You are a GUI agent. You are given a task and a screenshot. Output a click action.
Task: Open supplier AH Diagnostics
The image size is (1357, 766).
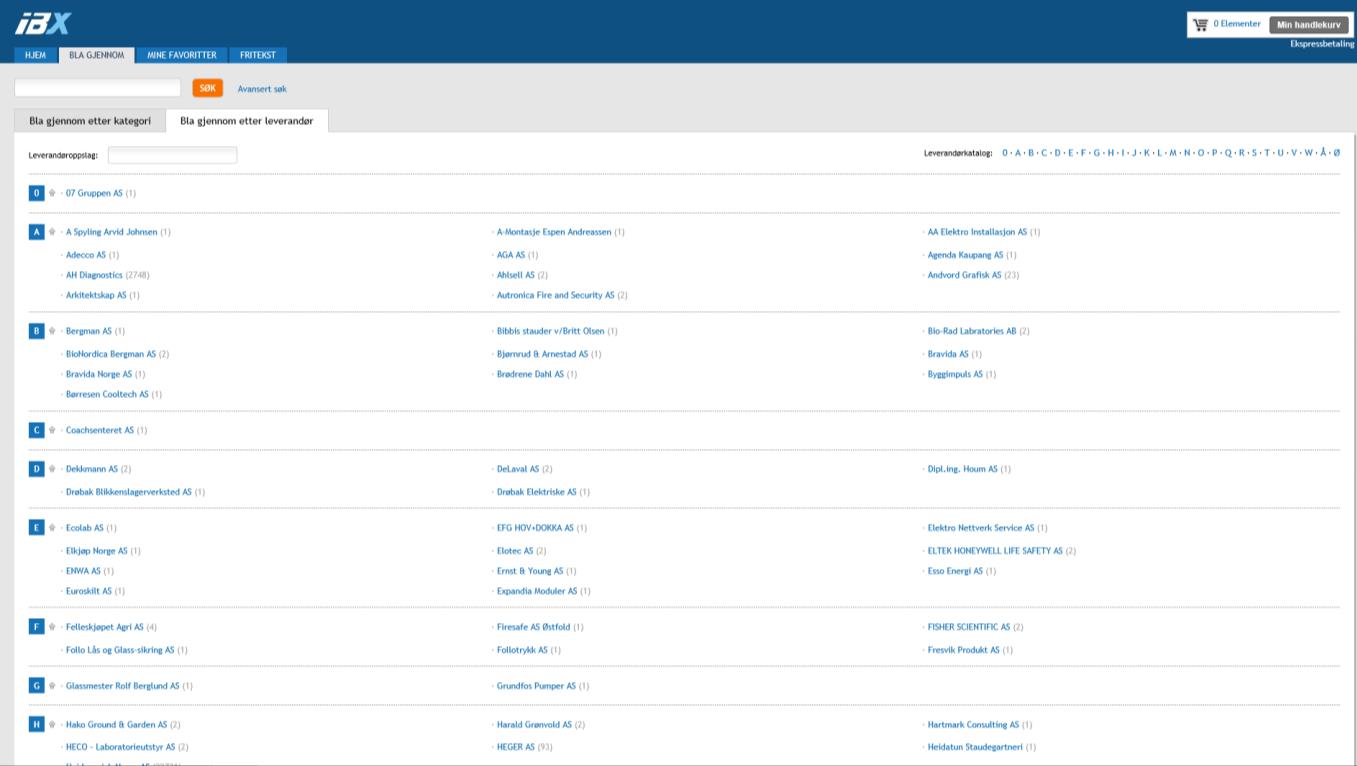click(x=94, y=275)
